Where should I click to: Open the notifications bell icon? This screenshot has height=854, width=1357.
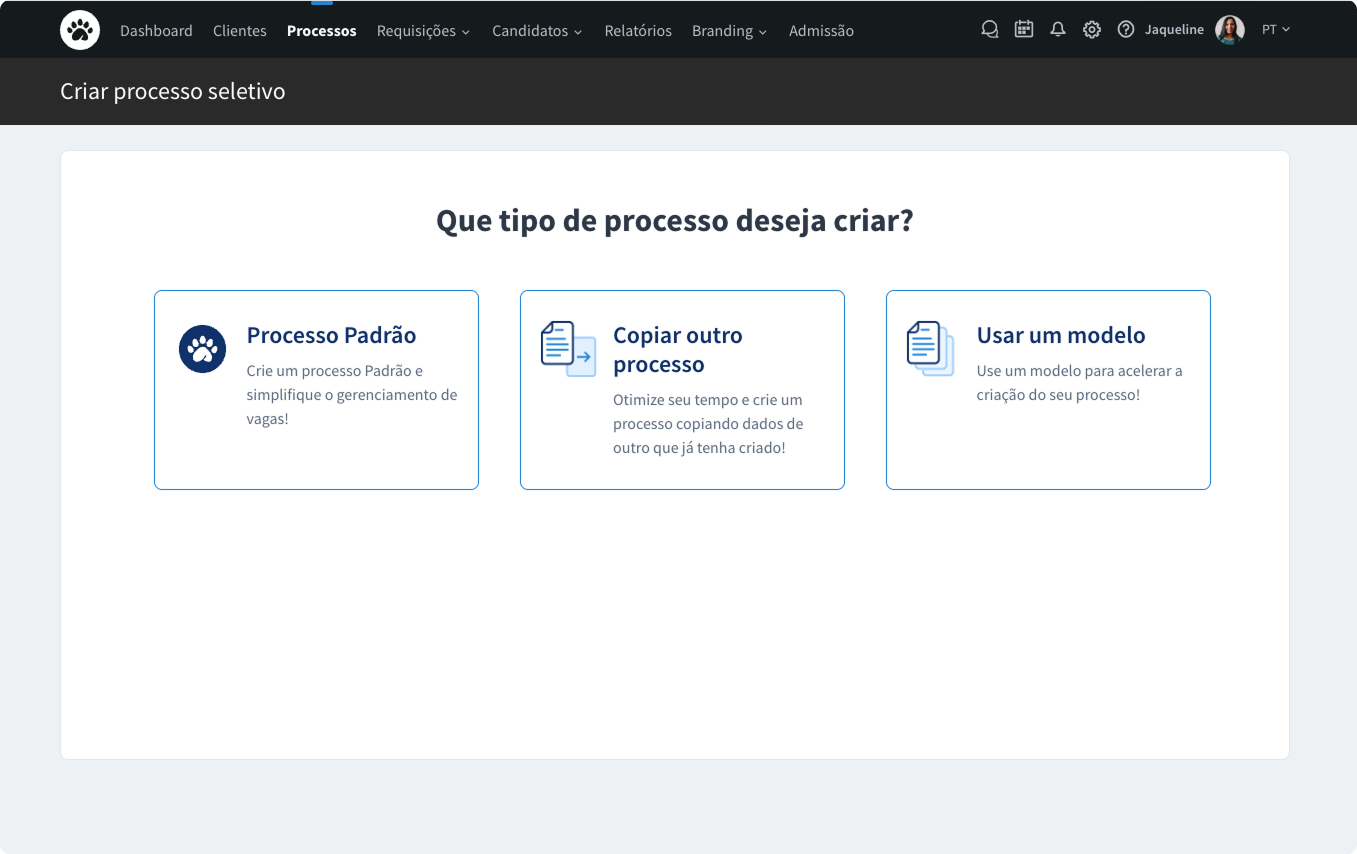click(x=1057, y=29)
